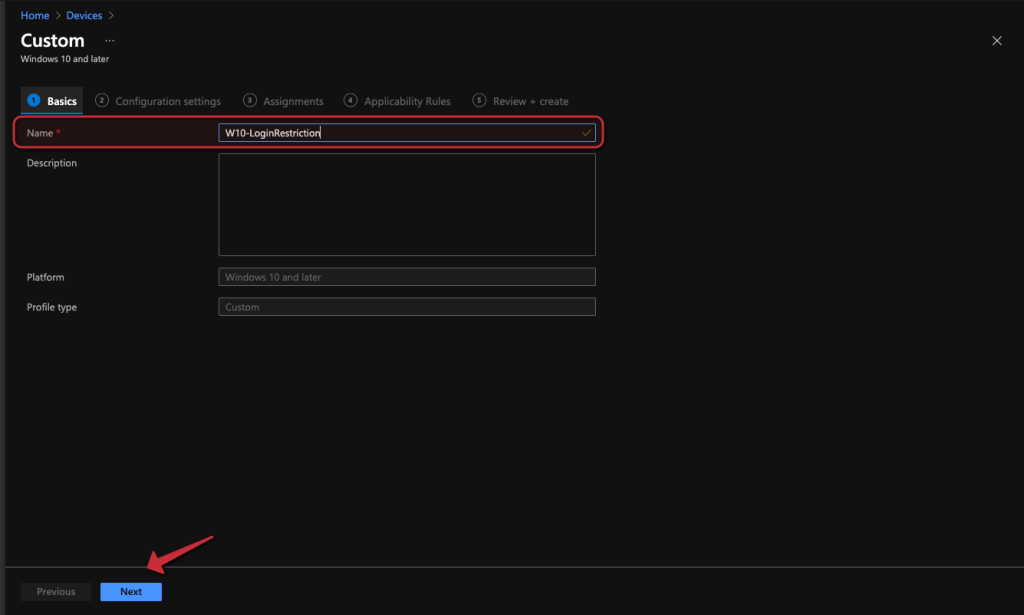Click the Profile type field showing Custom

coord(407,307)
